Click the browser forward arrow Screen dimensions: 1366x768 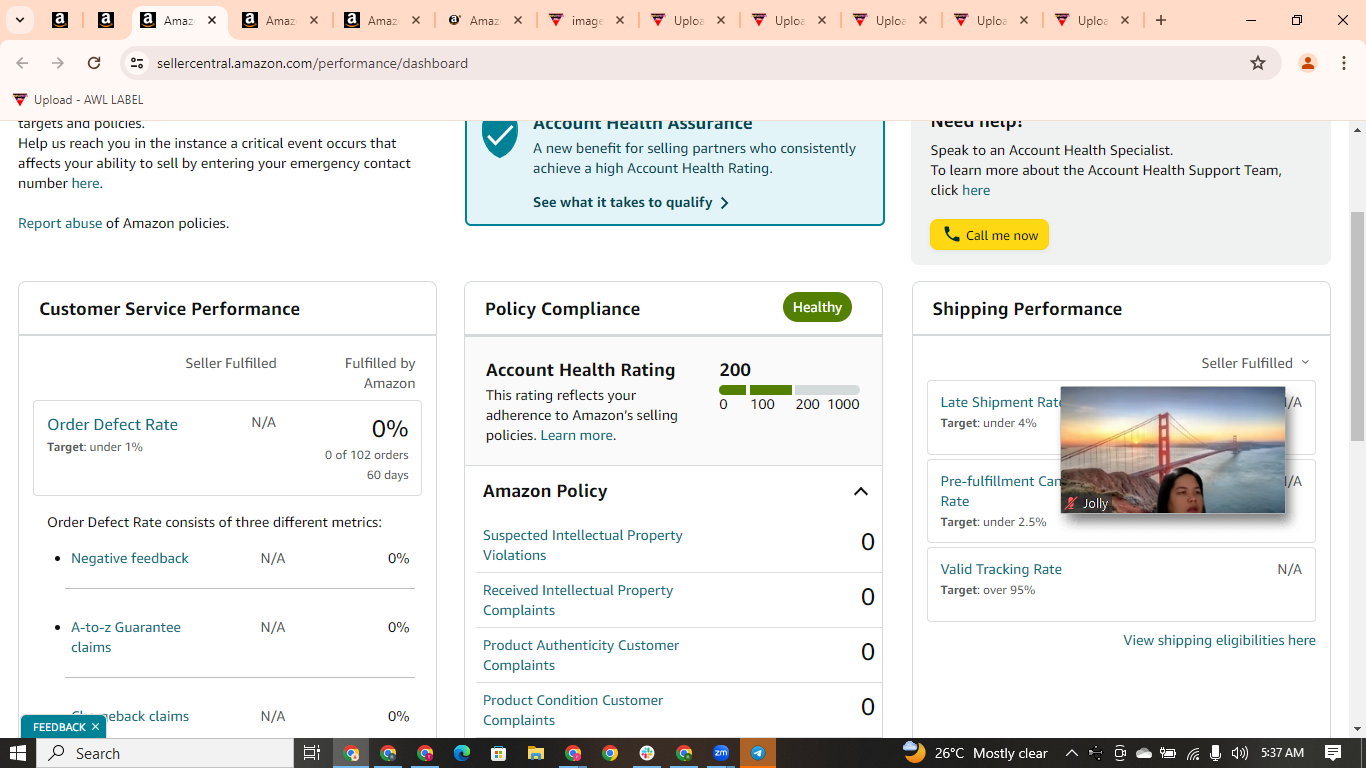[58, 63]
